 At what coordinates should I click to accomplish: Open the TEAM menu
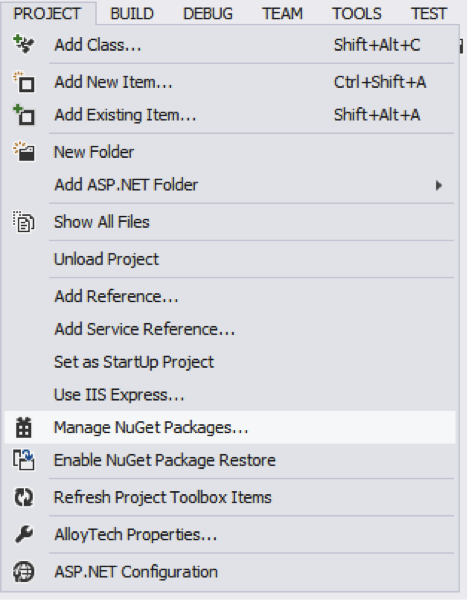(x=282, y=14)
